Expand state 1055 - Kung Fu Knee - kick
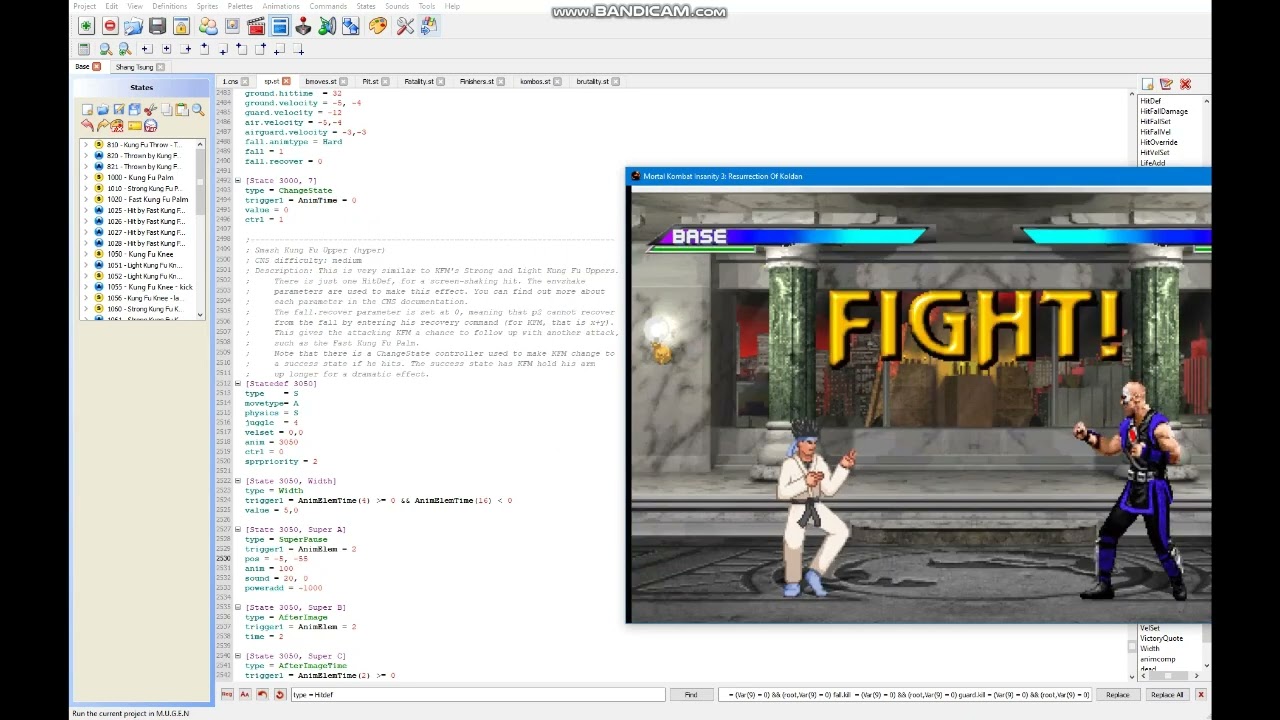This screenshot has width=1280, height=720. coord(87,287)
